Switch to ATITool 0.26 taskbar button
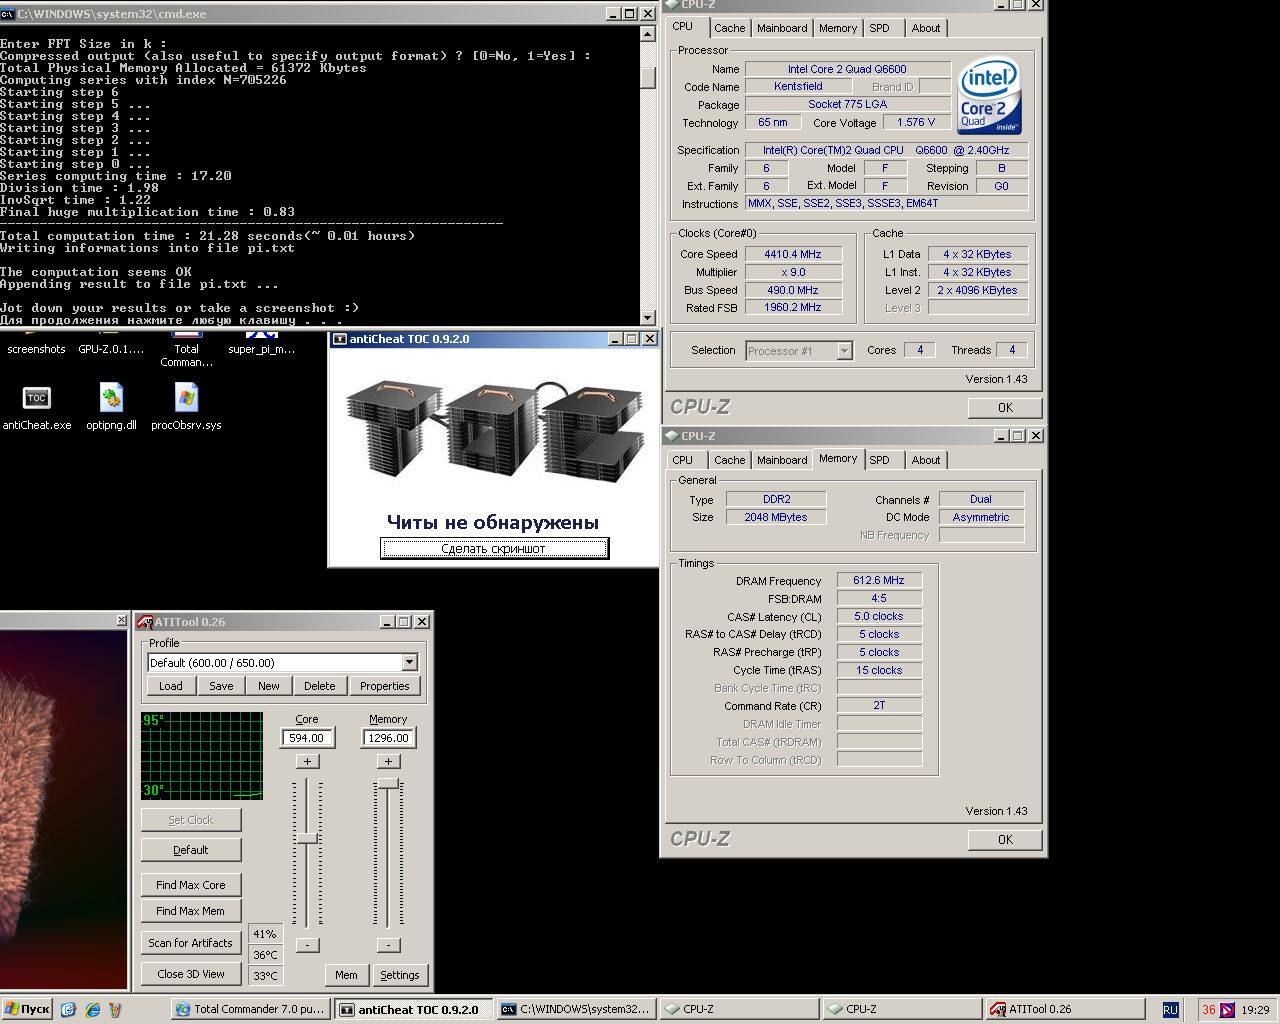 point(1066,1009)
